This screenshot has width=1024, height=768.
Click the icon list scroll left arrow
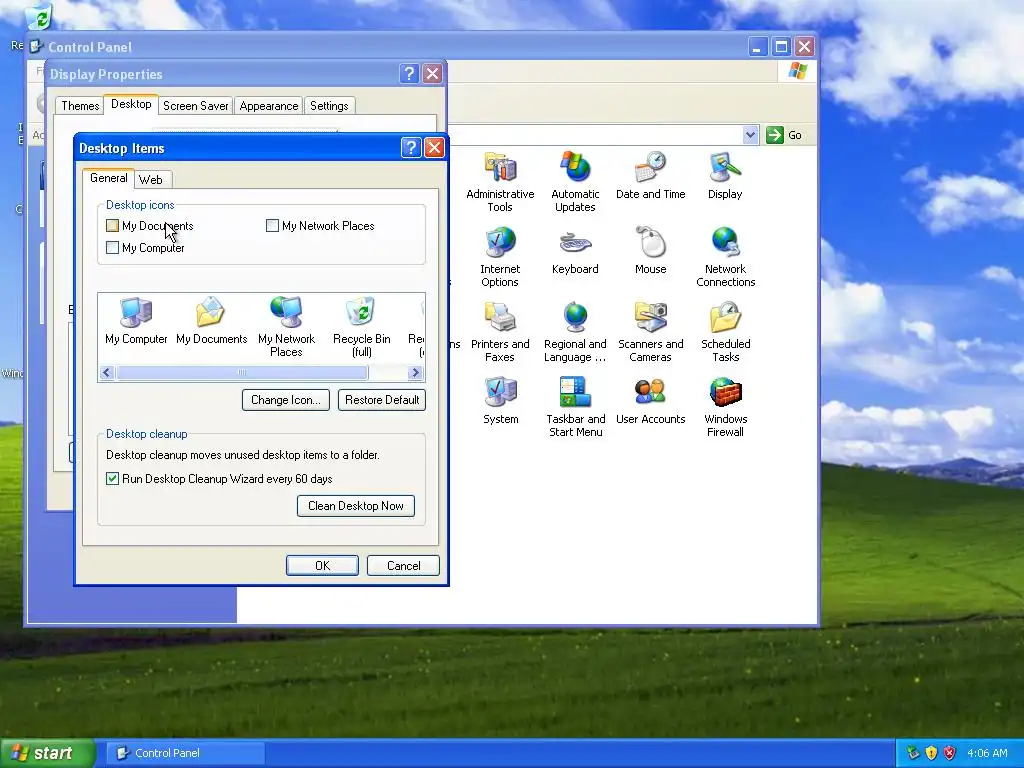(107, 373)
